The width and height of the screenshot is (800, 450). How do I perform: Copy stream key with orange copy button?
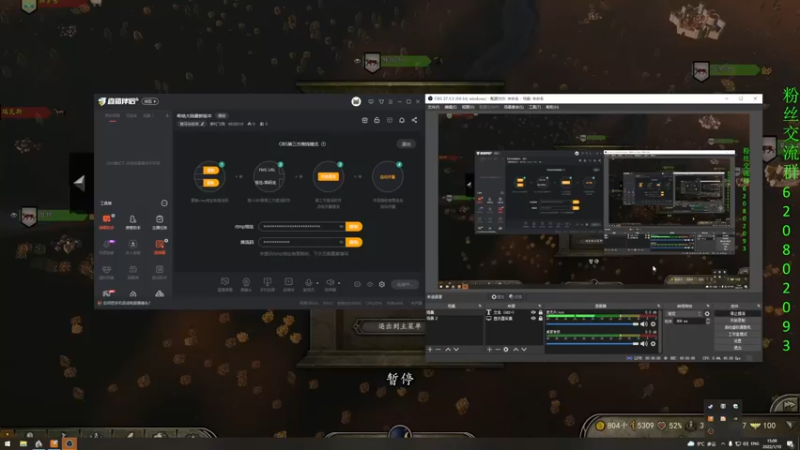point(354,242)
